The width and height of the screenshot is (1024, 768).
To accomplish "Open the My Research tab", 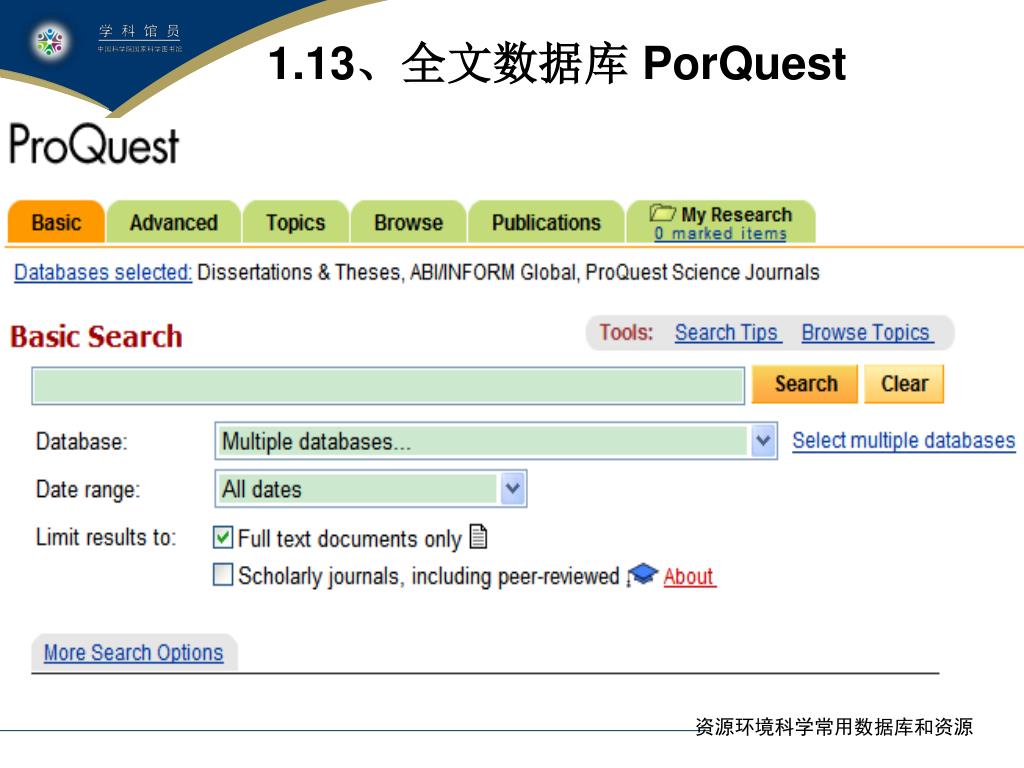I will click(x=721, y=222).
